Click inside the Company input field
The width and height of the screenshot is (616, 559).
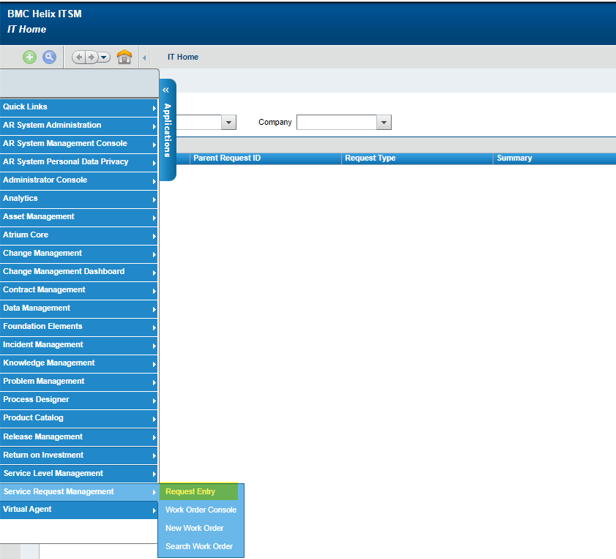coord(337,122)
